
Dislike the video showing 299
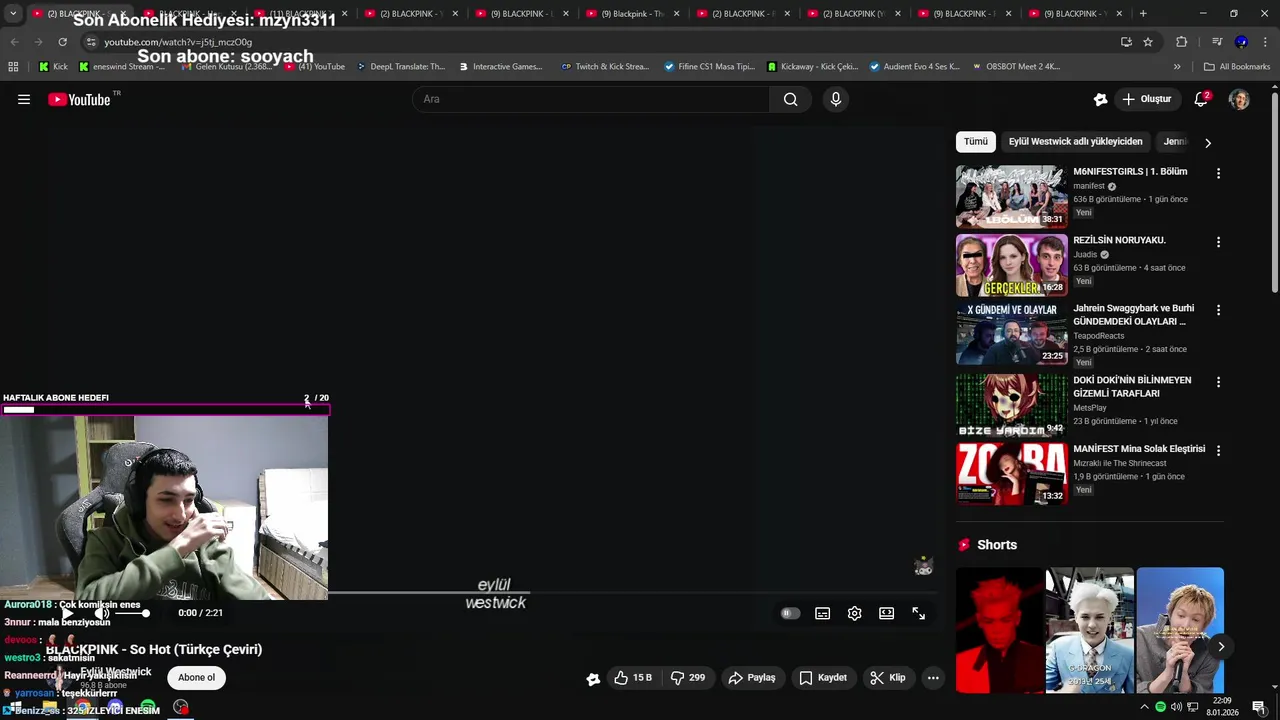[x=688, y=678]
